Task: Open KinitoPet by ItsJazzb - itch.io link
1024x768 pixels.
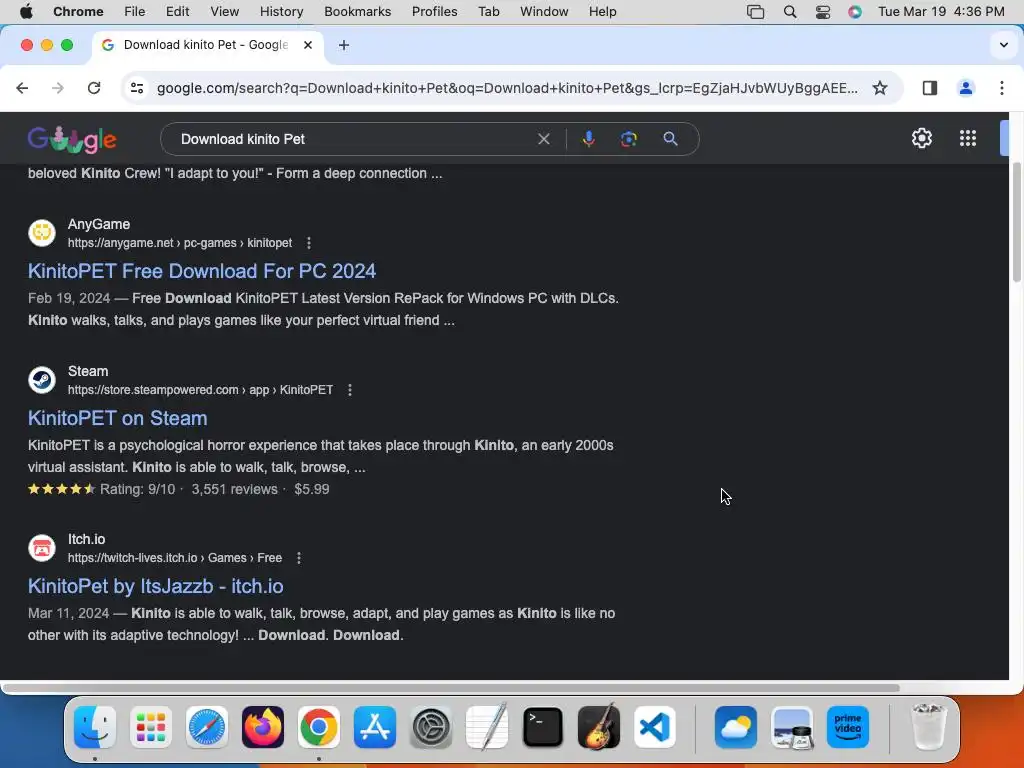Action: tap(155, 586)
